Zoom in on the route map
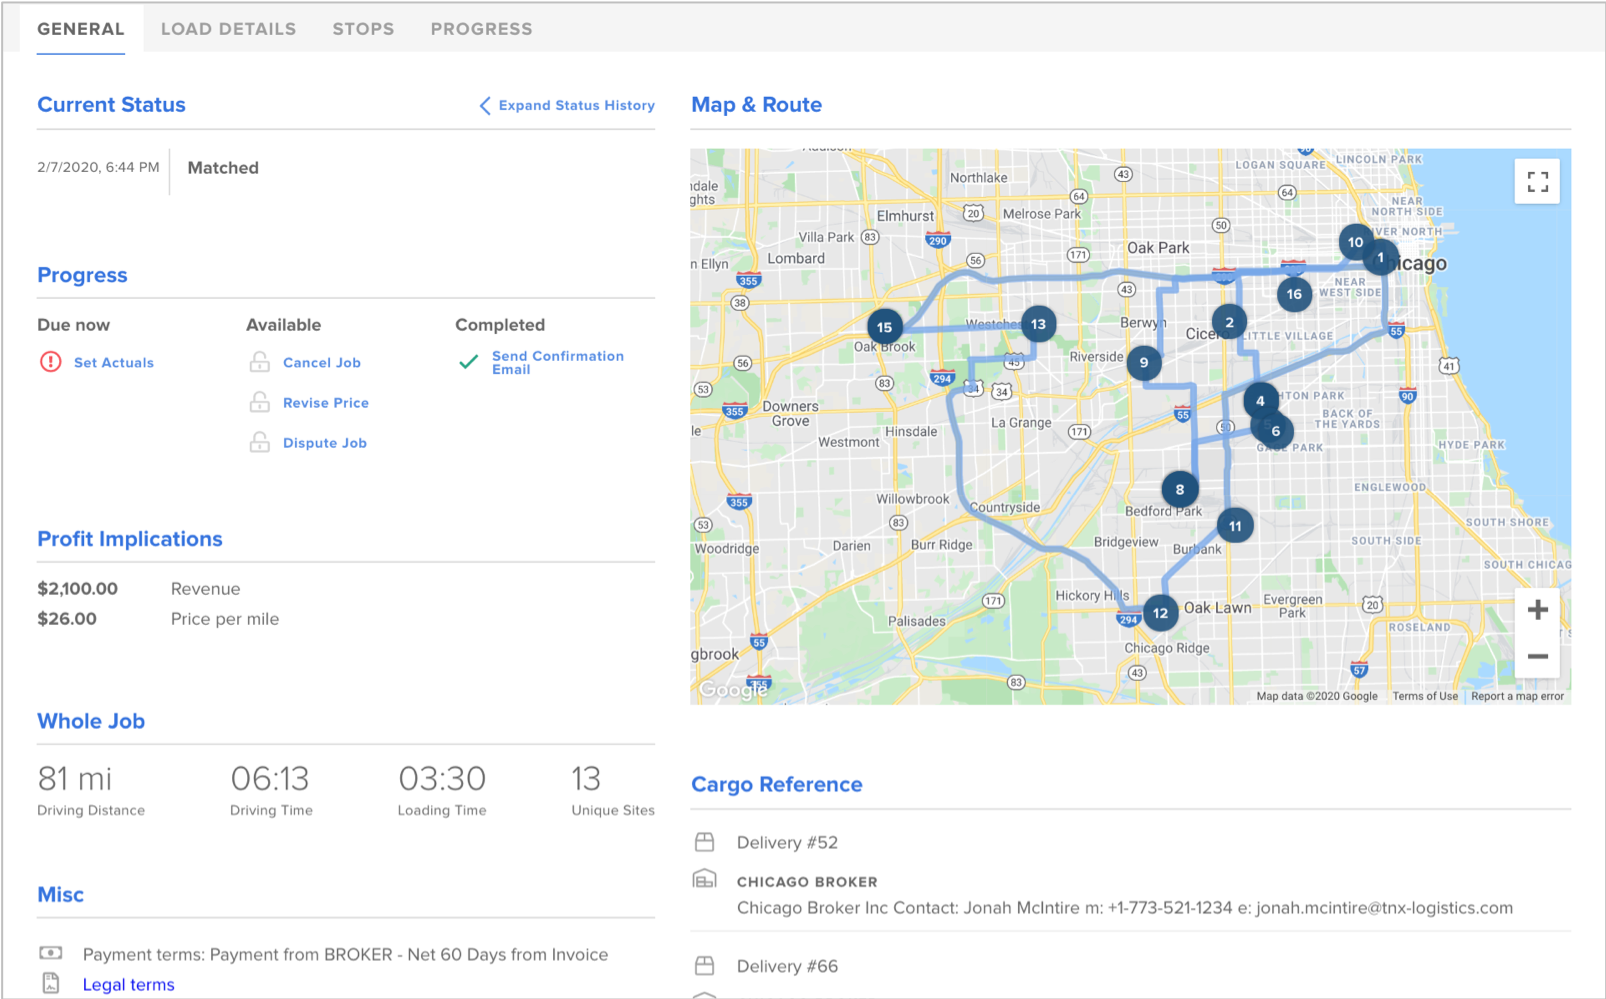Screen dimensions: 1606x999 click(1537, 610)
